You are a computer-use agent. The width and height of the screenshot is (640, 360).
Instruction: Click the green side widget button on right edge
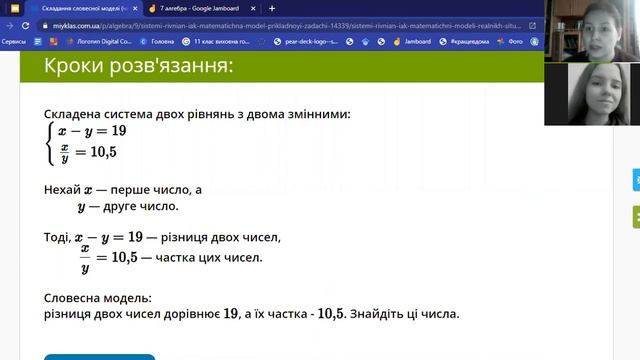pyautogui.click(x=636, y=217)
